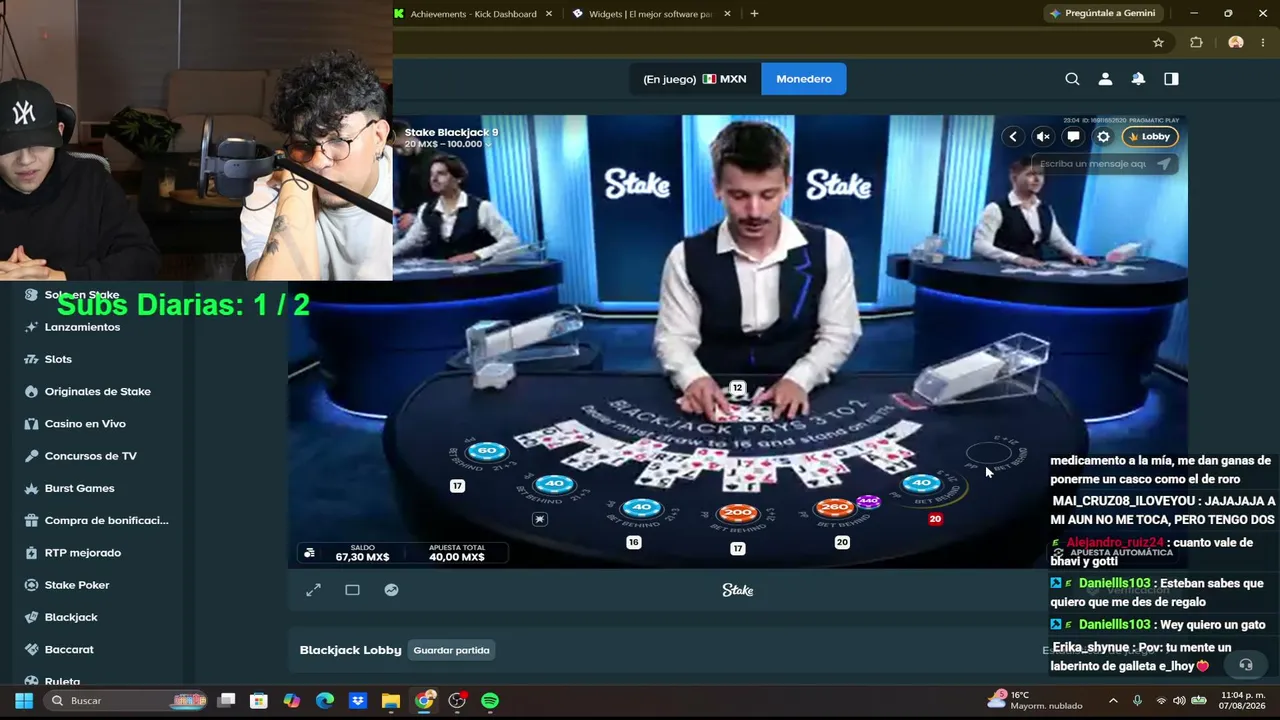Open Stake Poker in the sidebar
Image resolution: width=1280 pixels, height=720 pixels.
pyautogui.click(x=77, y=585)
